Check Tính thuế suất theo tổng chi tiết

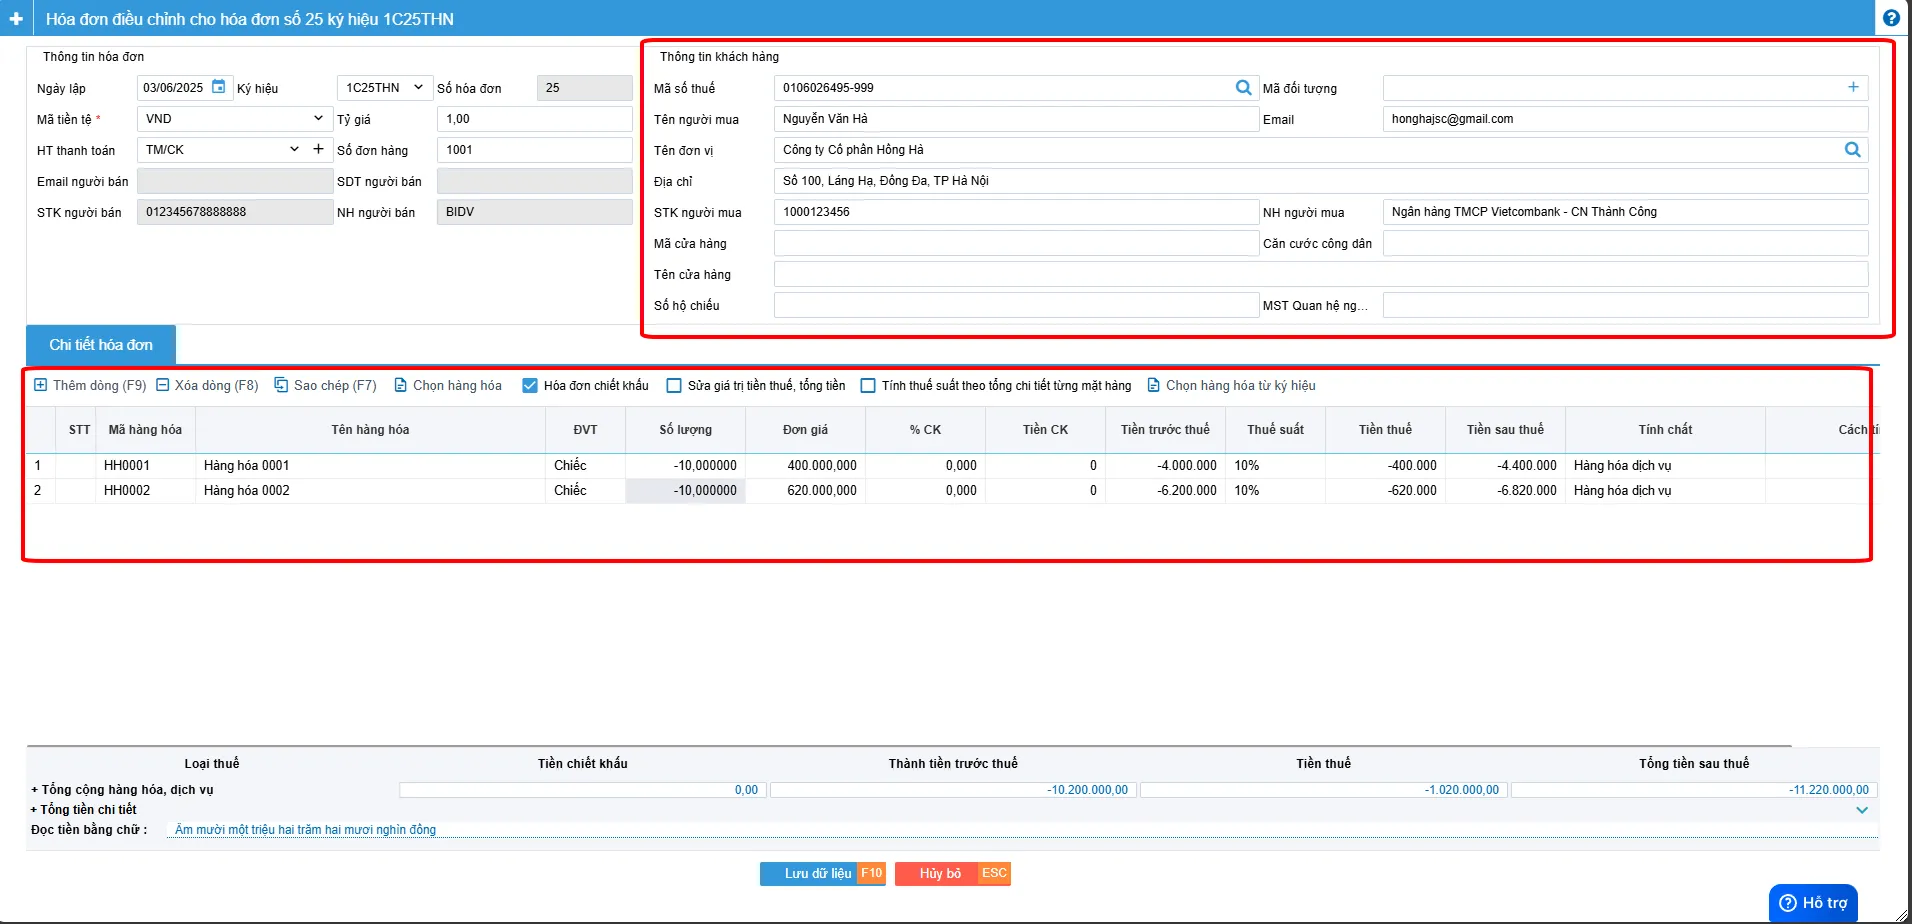868,386
